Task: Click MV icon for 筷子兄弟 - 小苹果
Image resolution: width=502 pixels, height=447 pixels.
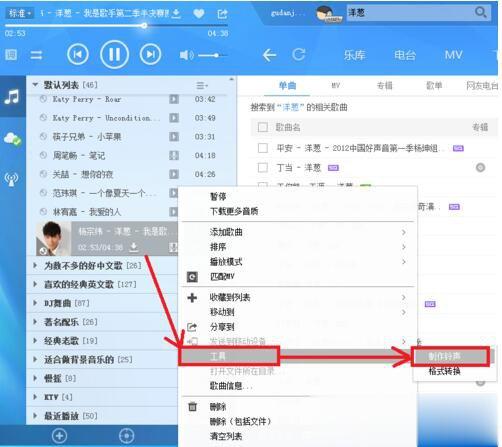Action: [x=174, y=137]
